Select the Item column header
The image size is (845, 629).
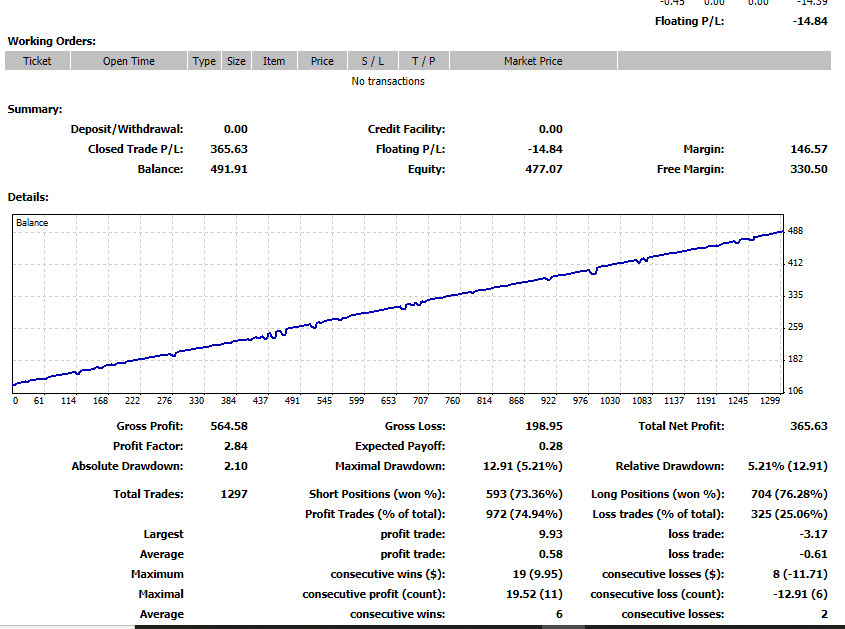pos(274,61)
